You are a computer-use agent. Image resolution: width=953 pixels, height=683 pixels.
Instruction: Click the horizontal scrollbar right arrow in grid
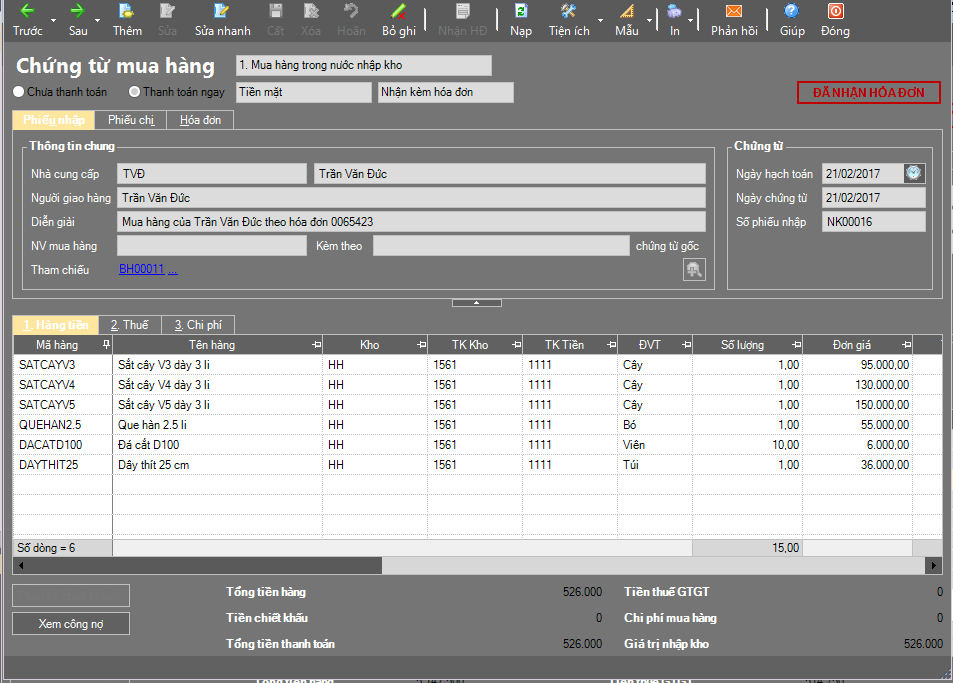click(x=934, y=566)
